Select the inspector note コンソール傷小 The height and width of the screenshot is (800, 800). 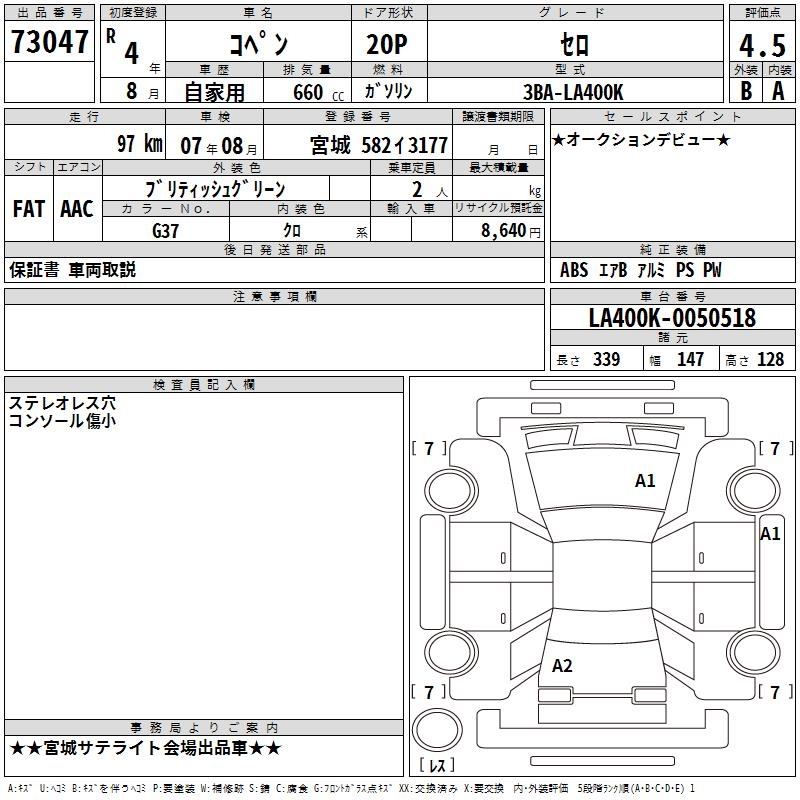(x=62, y=420)
